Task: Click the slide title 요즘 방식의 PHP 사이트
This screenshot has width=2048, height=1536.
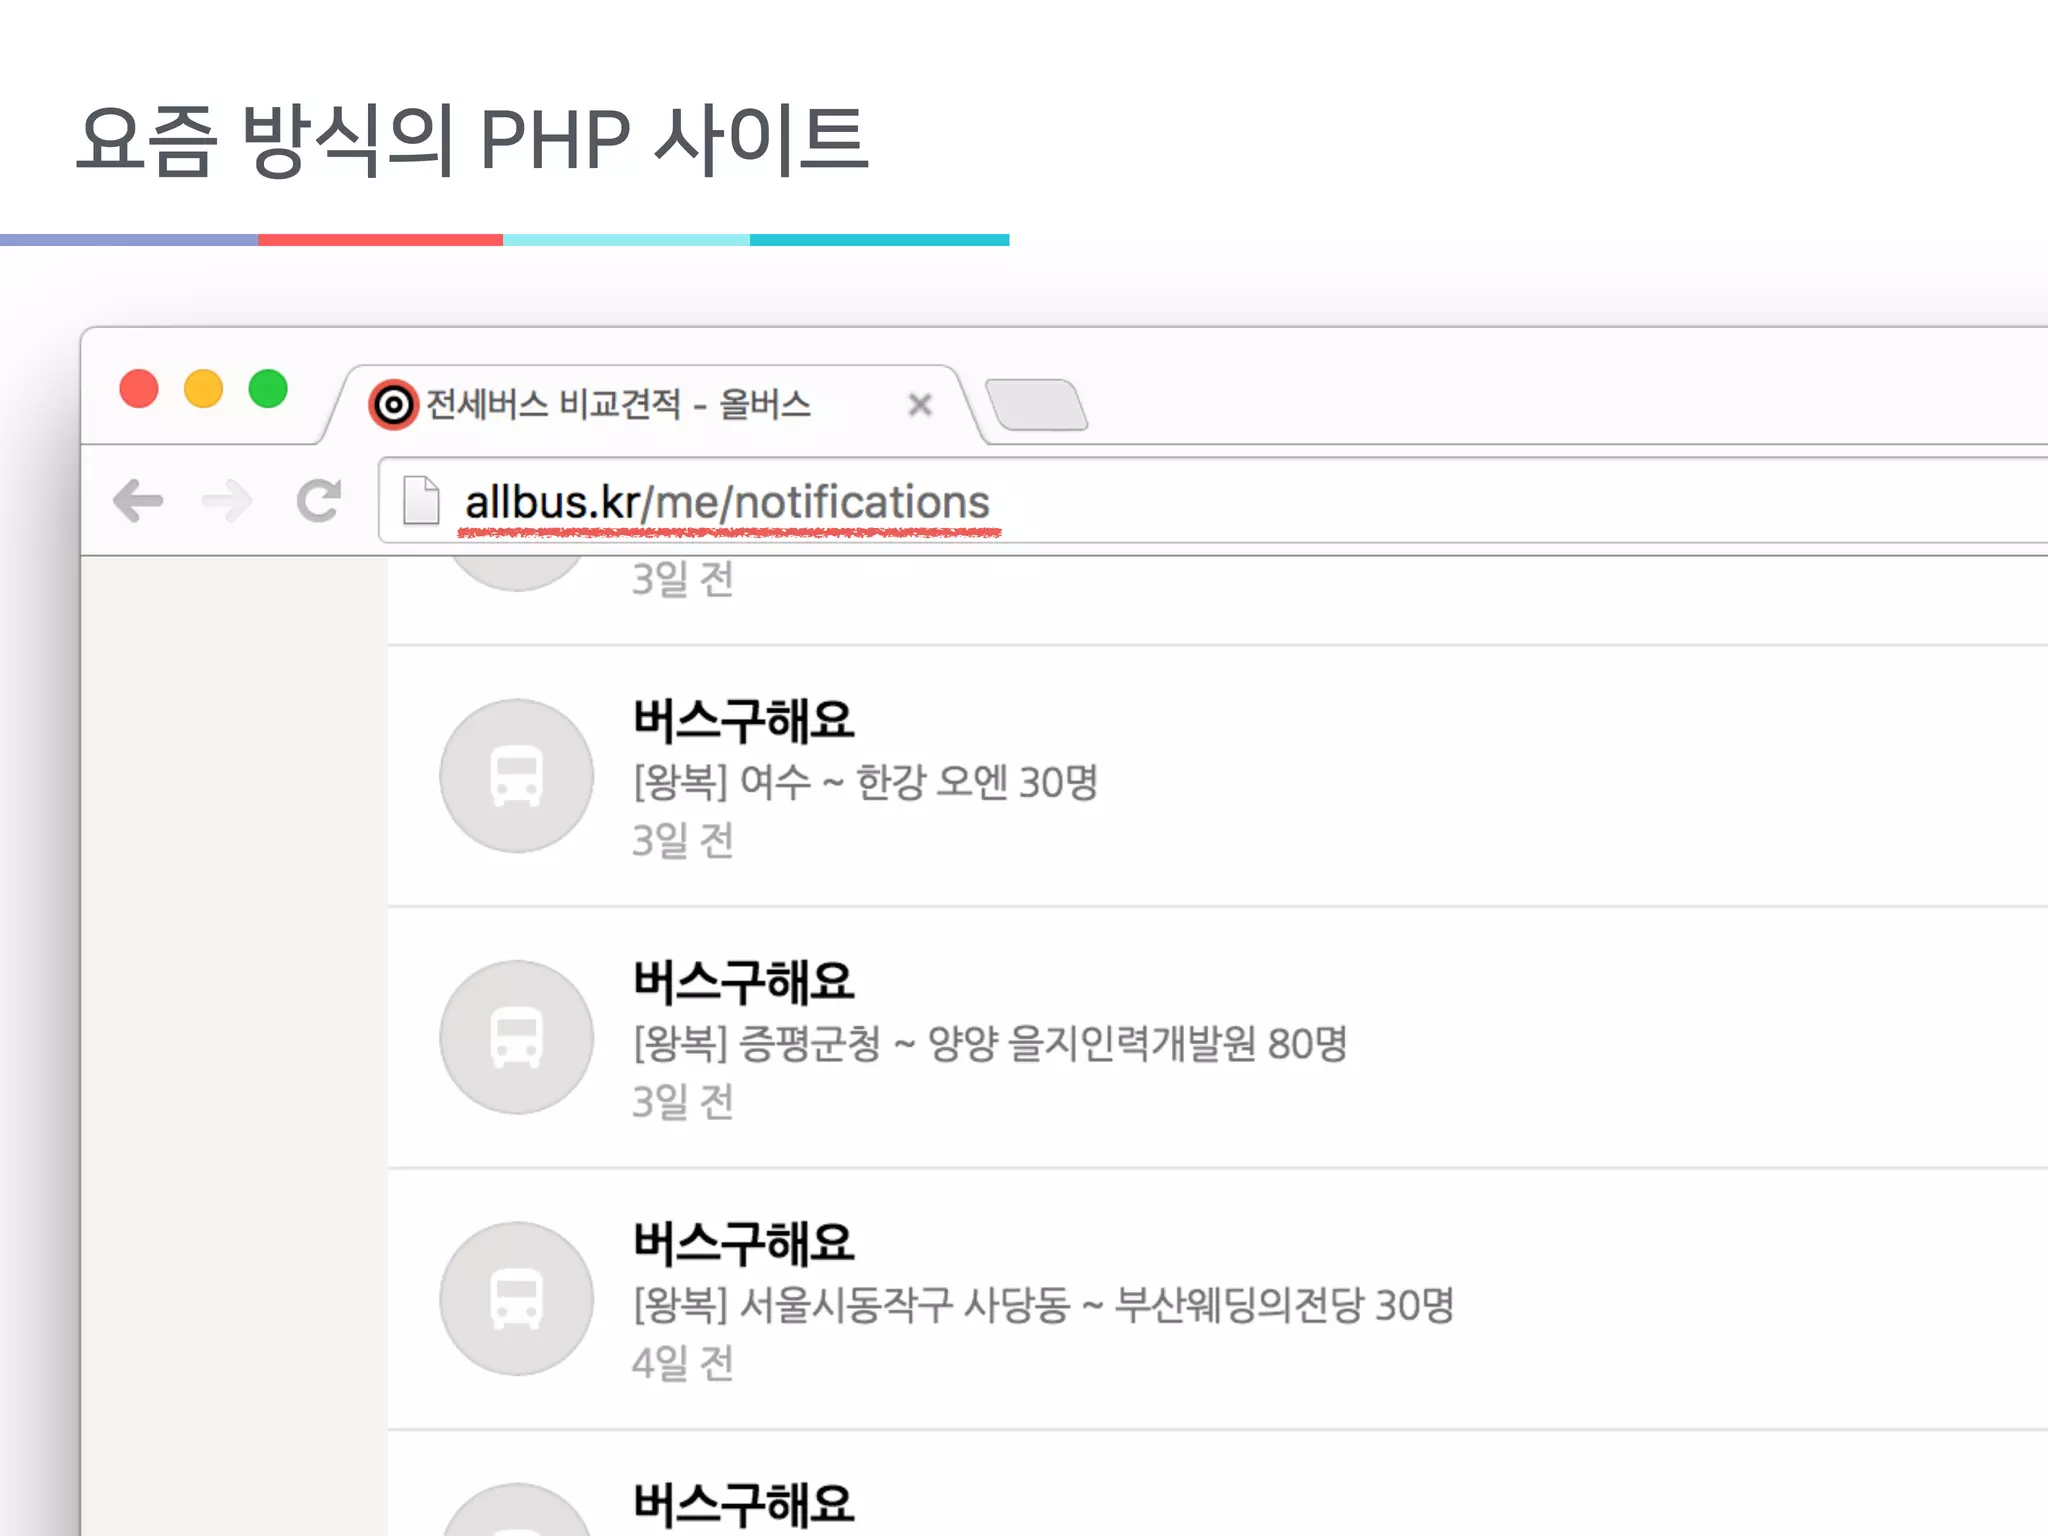Action: (x=473, y=139)
